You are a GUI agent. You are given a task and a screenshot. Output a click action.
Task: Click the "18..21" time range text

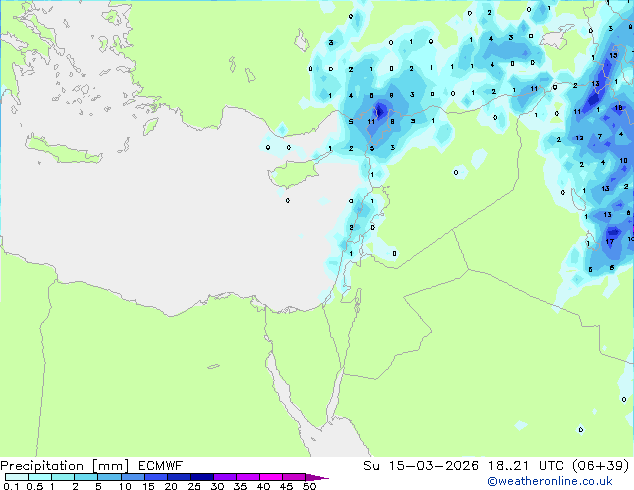(508, 466)
